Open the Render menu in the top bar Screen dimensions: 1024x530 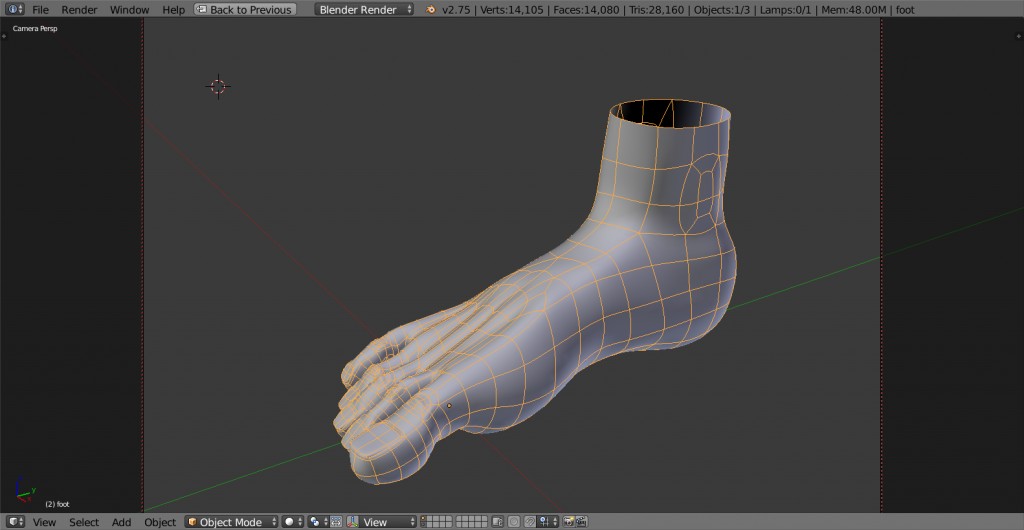click(x=79, y=10)
